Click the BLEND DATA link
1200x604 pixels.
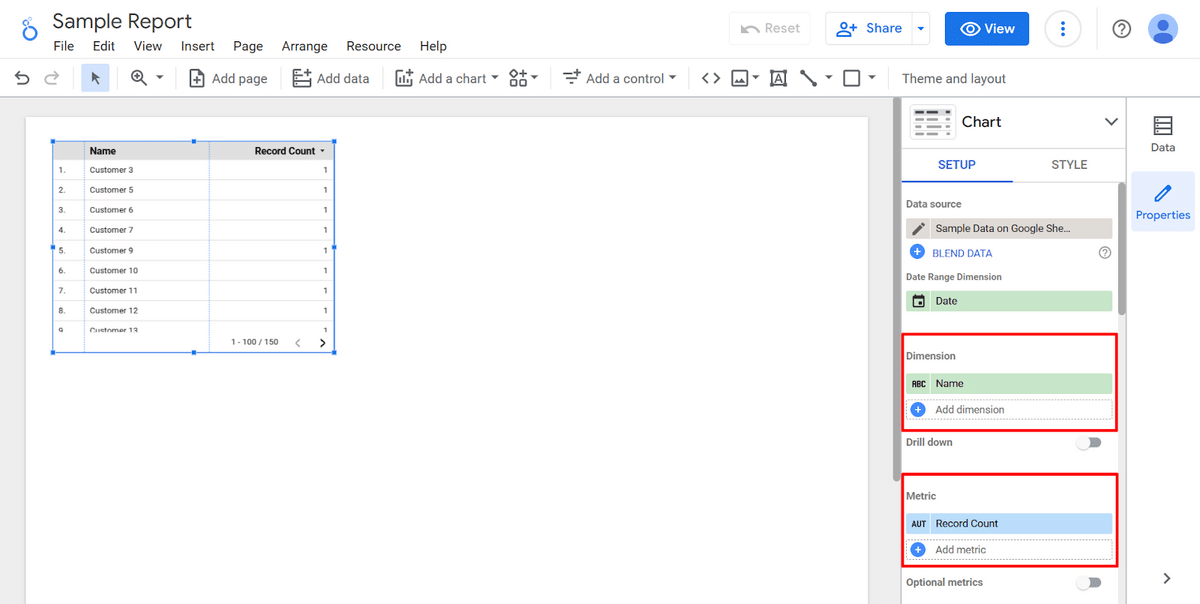click(x=961, y=253)
